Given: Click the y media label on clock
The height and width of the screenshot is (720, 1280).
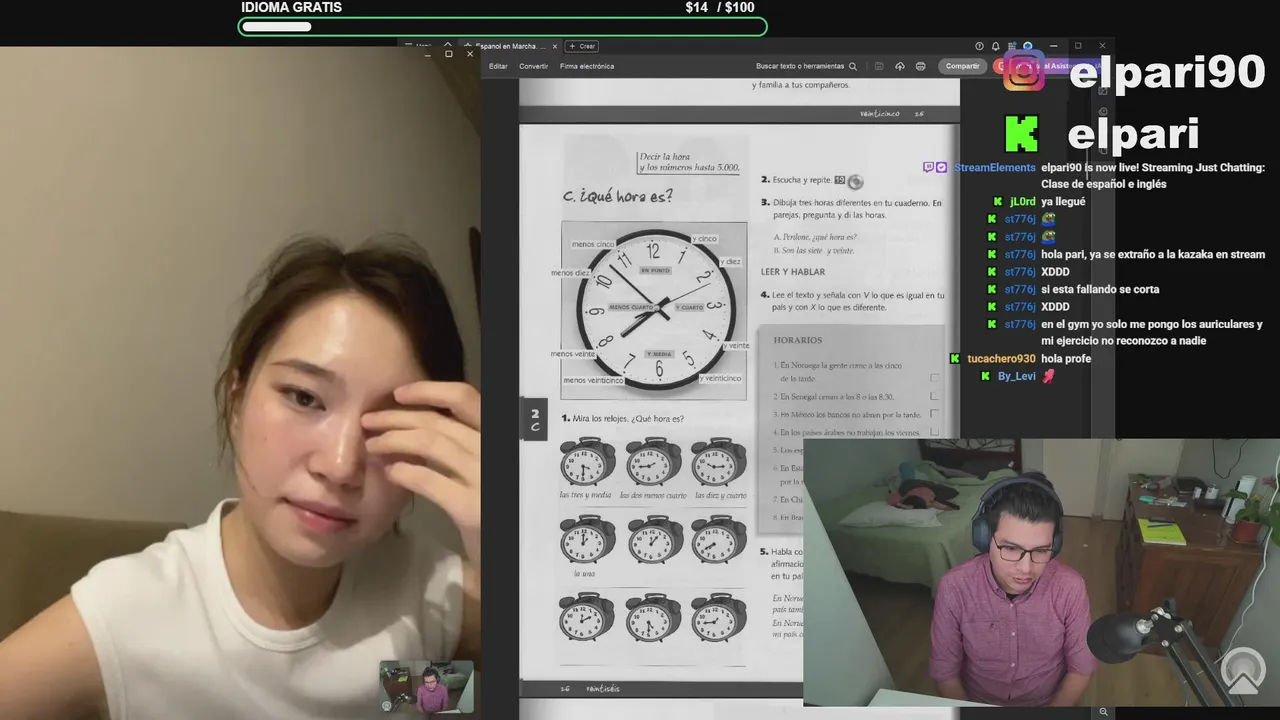Looking at the screenshot, I should pos(660,354).
